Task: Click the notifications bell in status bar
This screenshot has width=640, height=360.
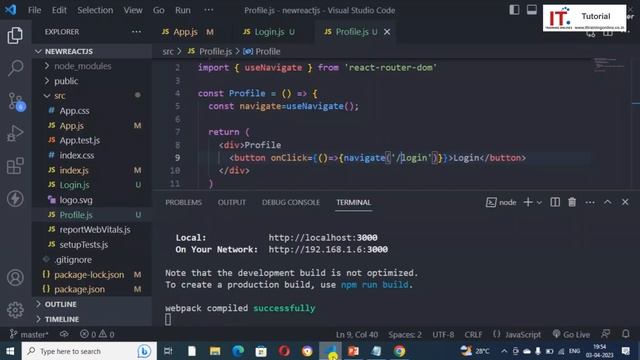Action: coord(626,334)
